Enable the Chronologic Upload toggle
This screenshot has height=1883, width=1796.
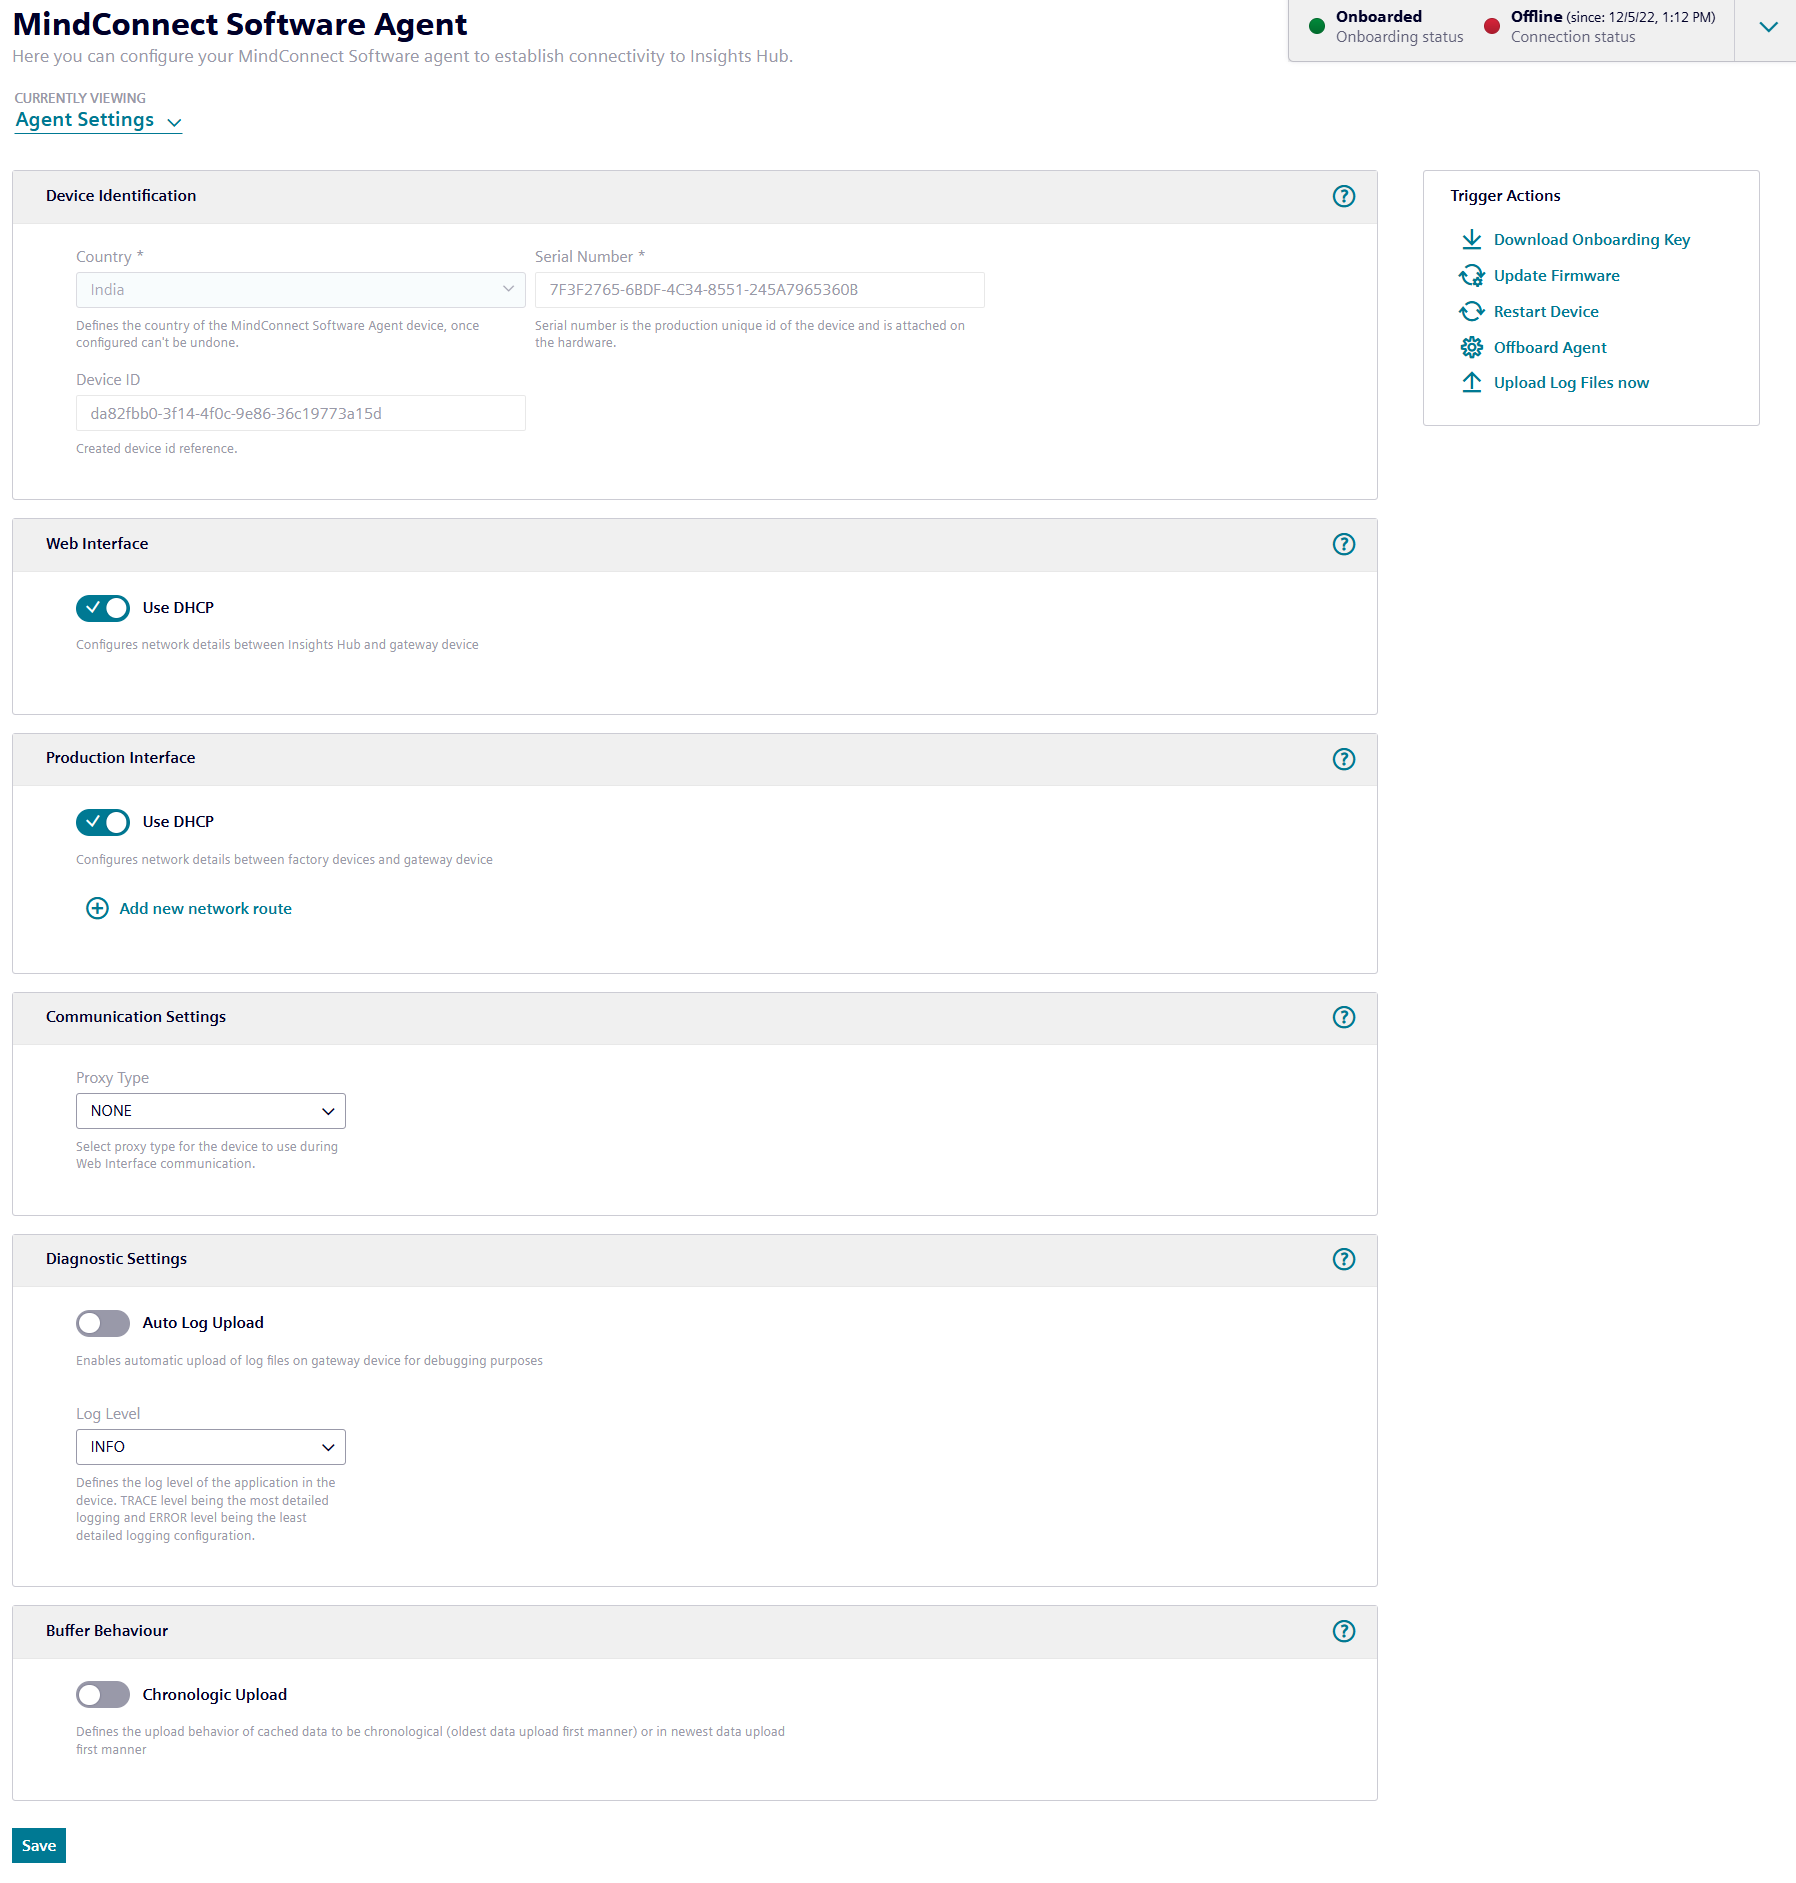point(103,1694)
